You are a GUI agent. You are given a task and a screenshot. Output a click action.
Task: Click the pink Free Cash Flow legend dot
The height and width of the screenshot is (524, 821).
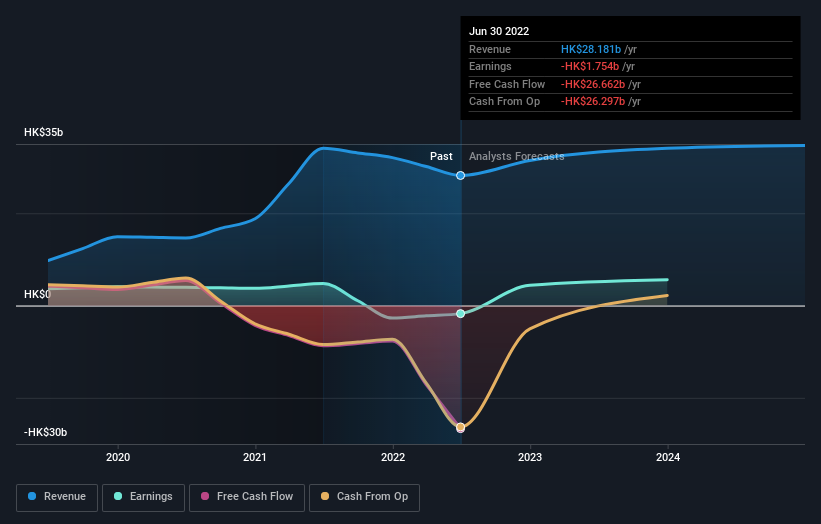coord(205,496)
